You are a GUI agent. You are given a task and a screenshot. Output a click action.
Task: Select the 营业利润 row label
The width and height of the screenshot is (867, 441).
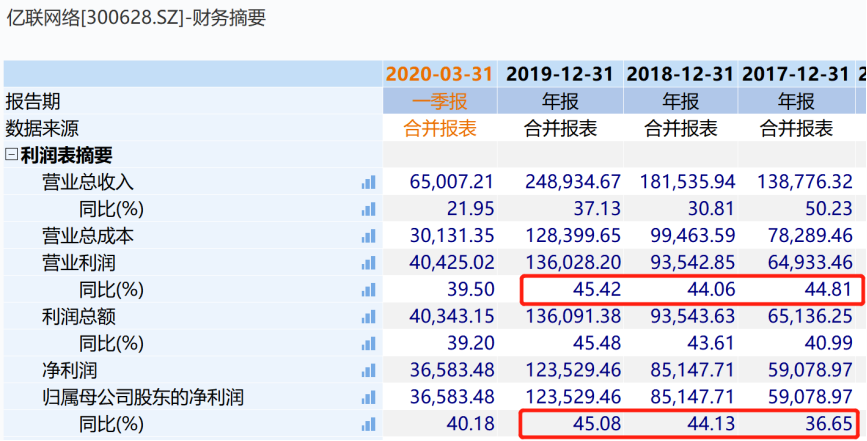click(79, 262)
